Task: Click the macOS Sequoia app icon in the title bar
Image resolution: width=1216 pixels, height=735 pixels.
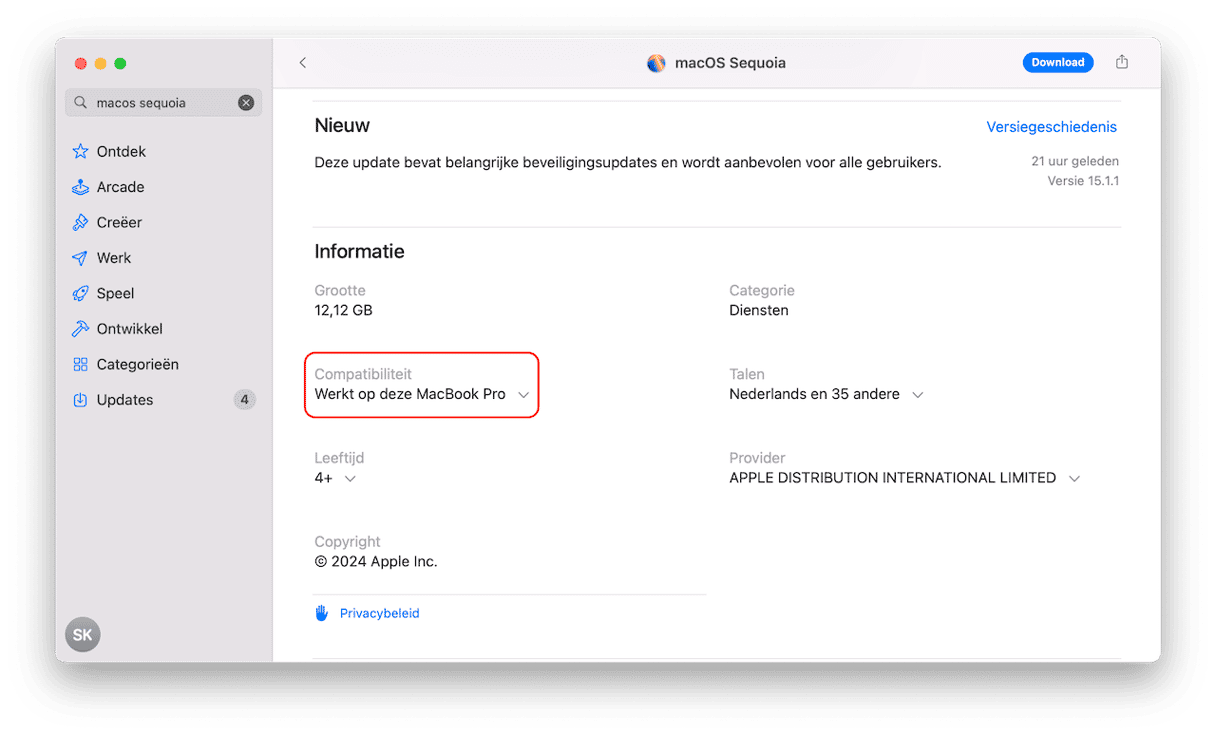Action: click(656, 63)
